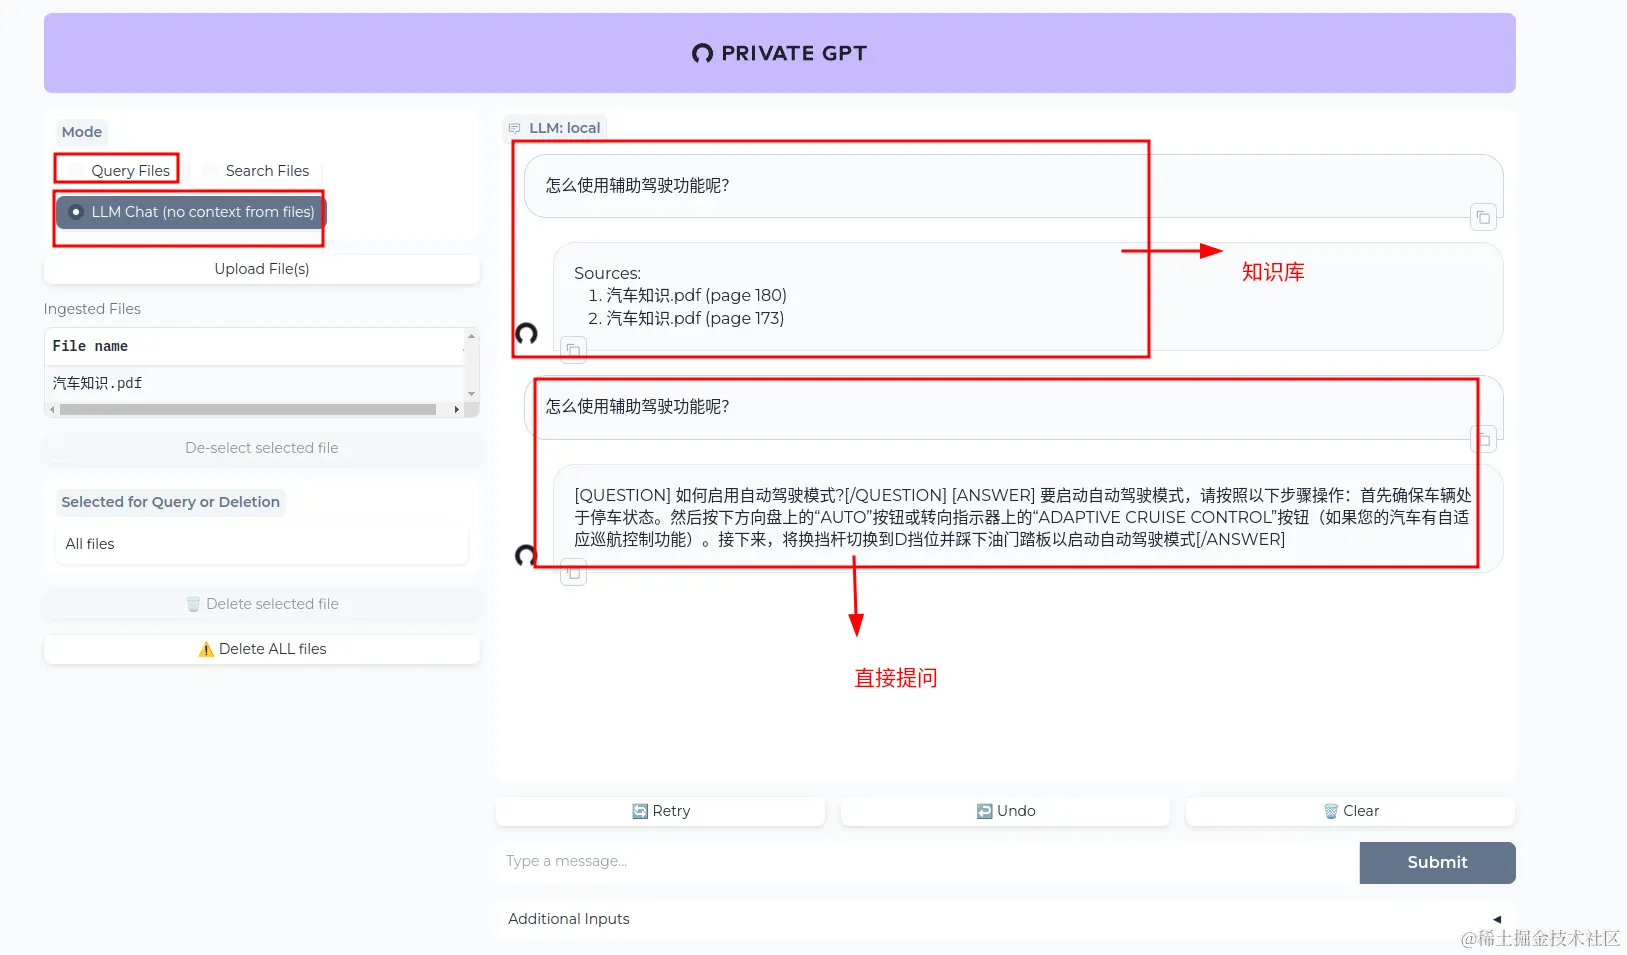The height and width of the screenshot is (955, 1627).
Task: Click the All files selection field
Action: pyautogui.click(x=262, y=544)
